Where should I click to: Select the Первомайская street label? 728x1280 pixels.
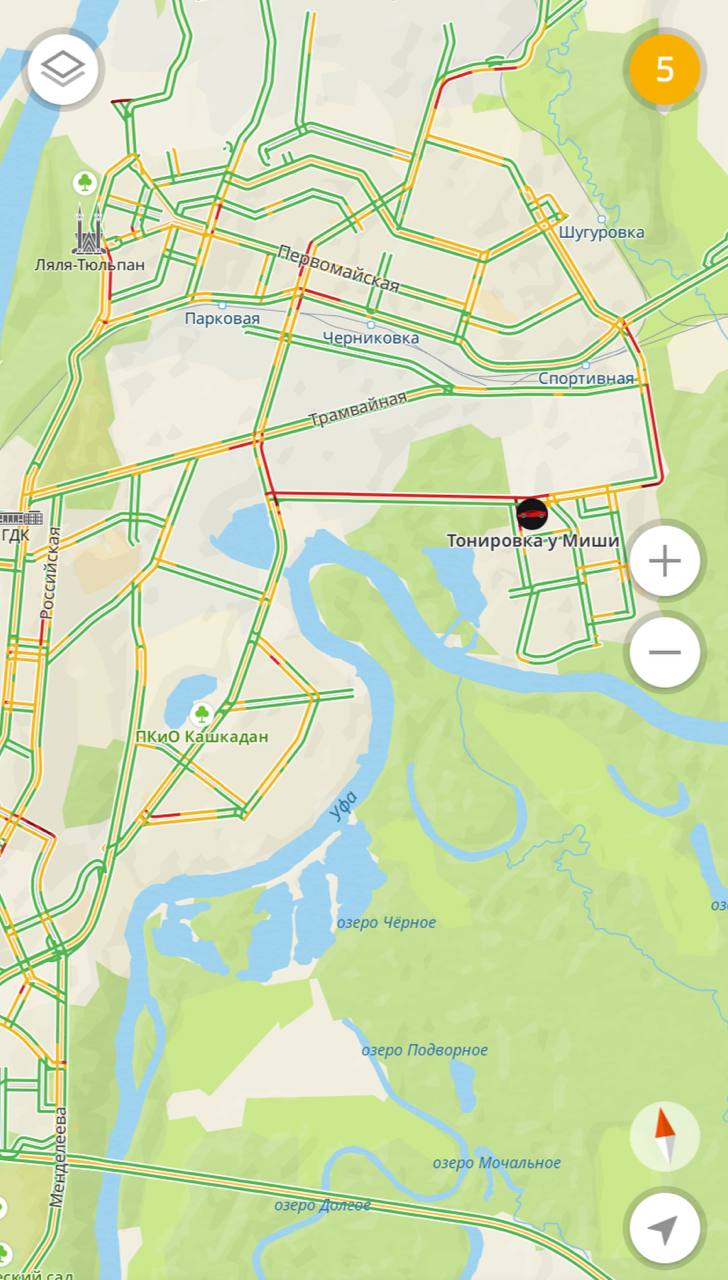pyautogui.click(x=339, y=268)
